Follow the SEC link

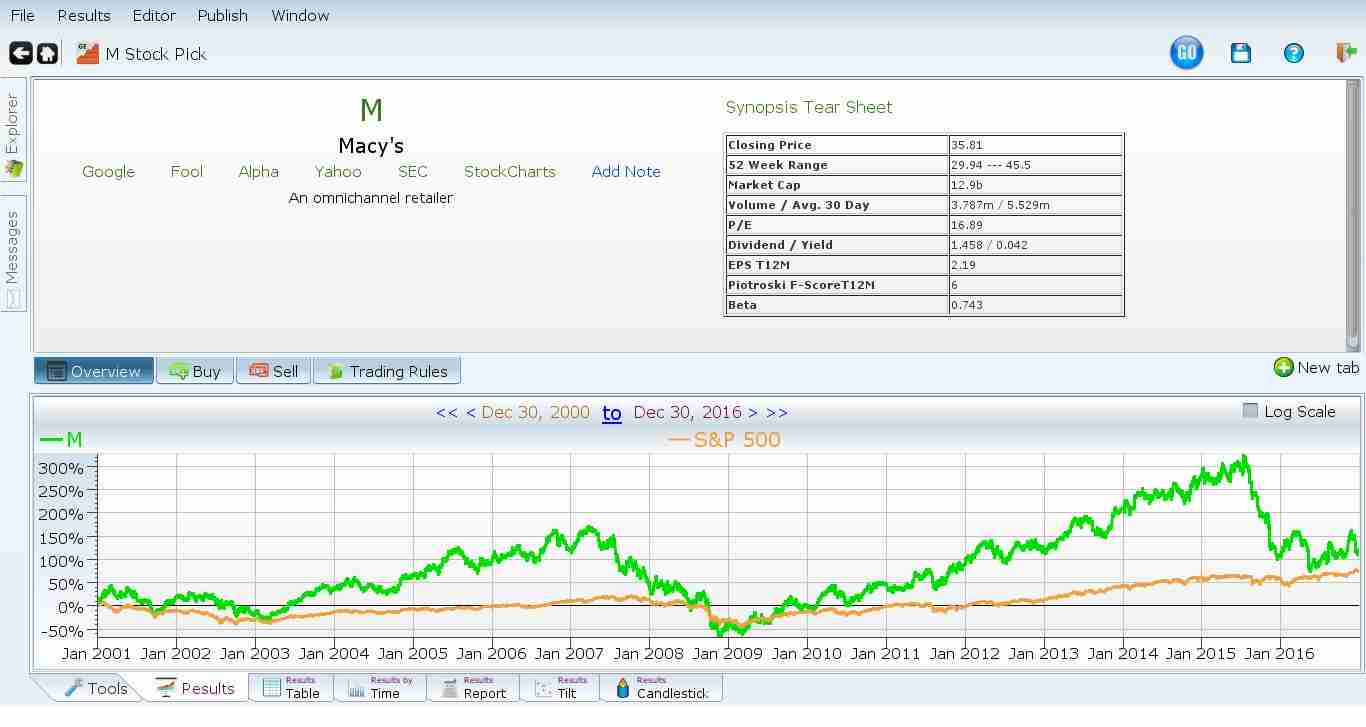(413, 171)
